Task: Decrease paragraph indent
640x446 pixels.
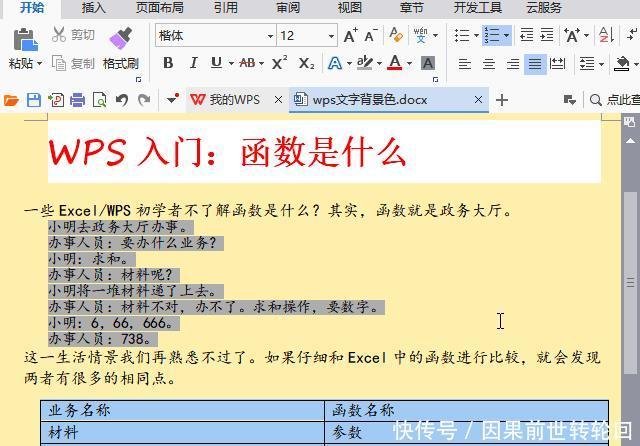Action: (x=527, y=35)
